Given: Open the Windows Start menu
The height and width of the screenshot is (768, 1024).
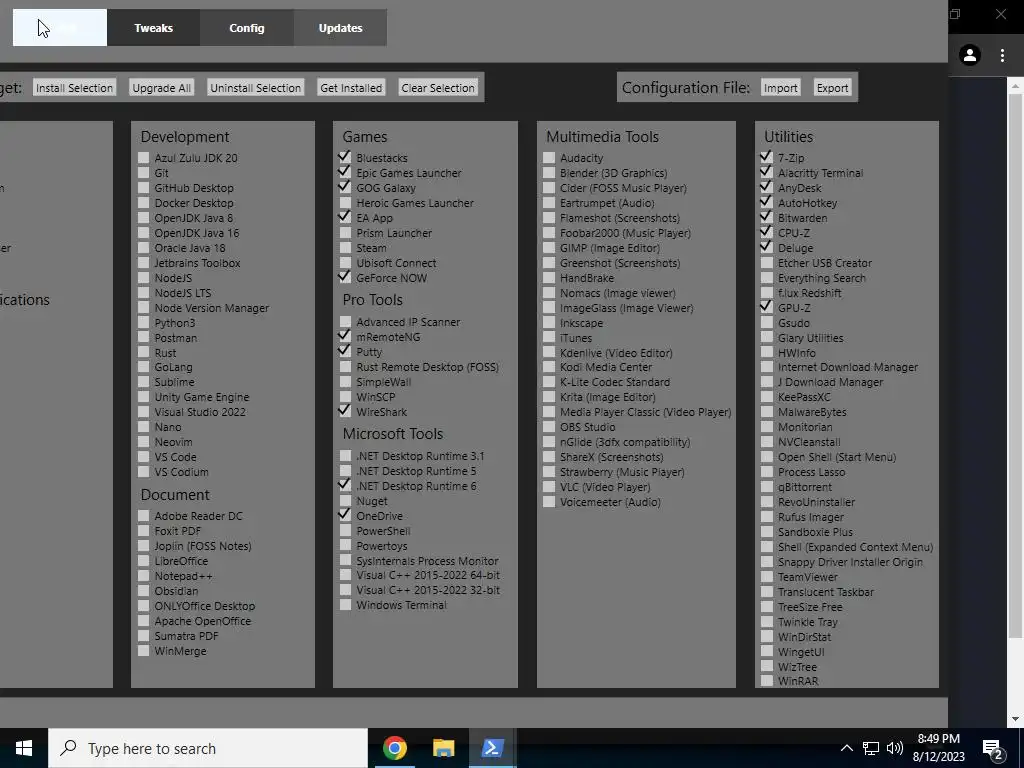Looking at the screenshot, I should (24, 748).
